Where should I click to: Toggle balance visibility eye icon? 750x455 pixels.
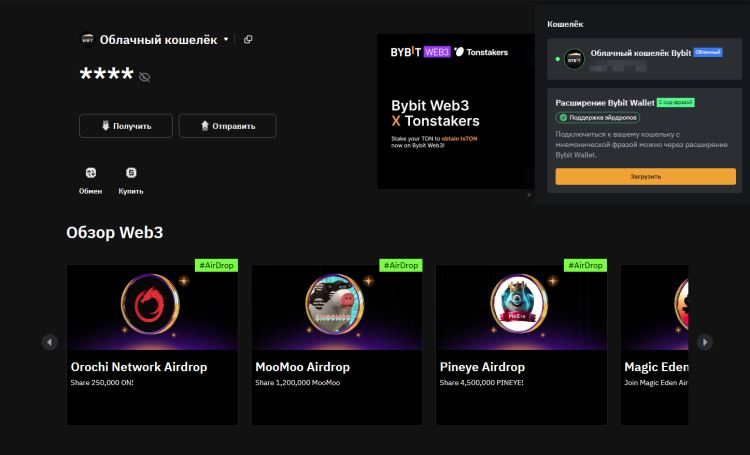coord(144,77)
